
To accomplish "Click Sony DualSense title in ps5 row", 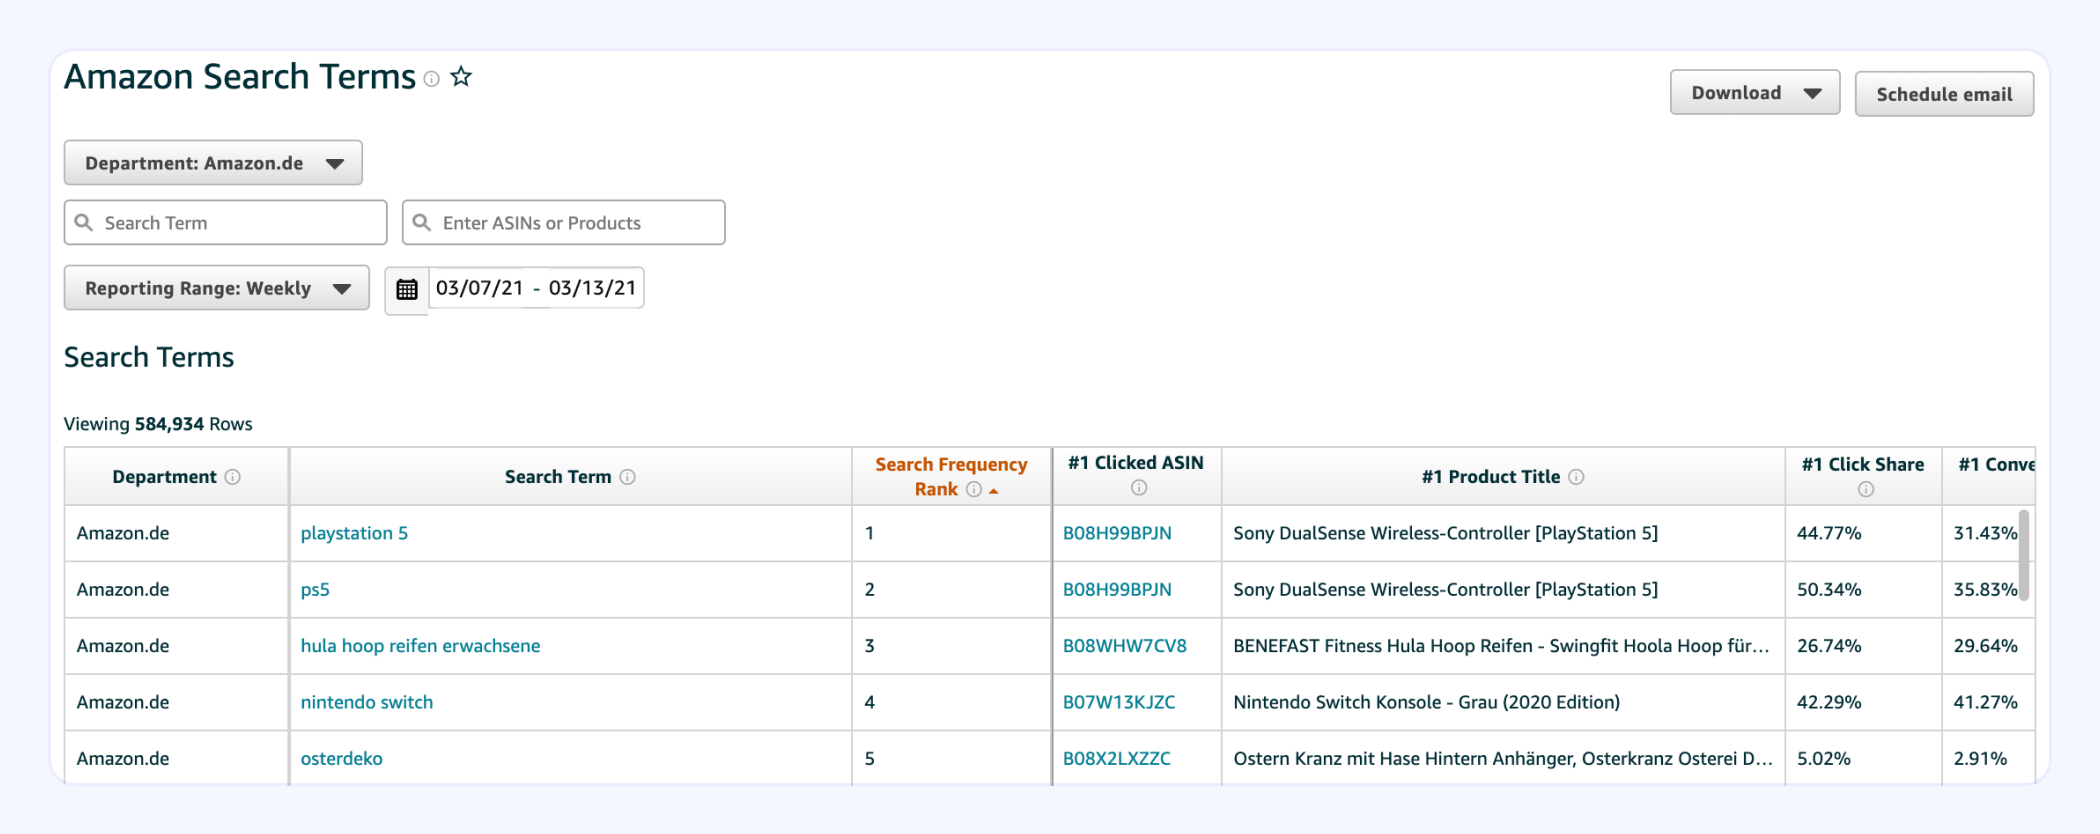I will coord(1445,590).
